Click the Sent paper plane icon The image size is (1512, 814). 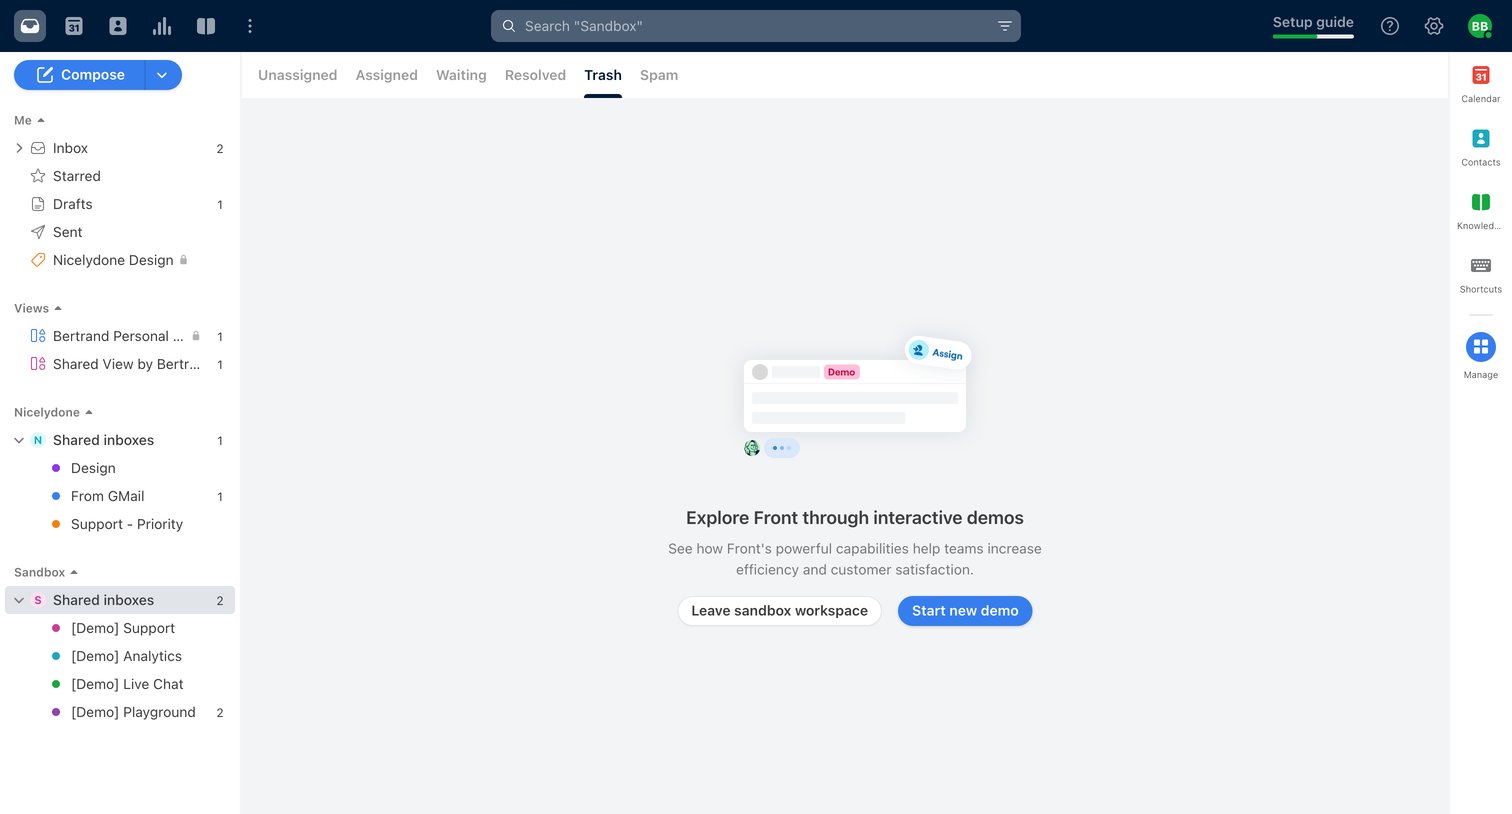[38, 232]
